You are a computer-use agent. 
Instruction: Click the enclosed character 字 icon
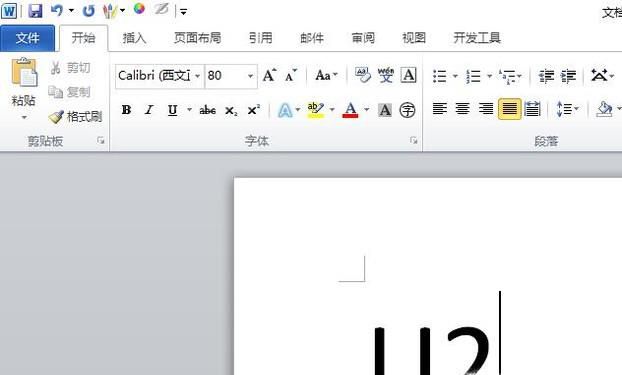[407, 110]
